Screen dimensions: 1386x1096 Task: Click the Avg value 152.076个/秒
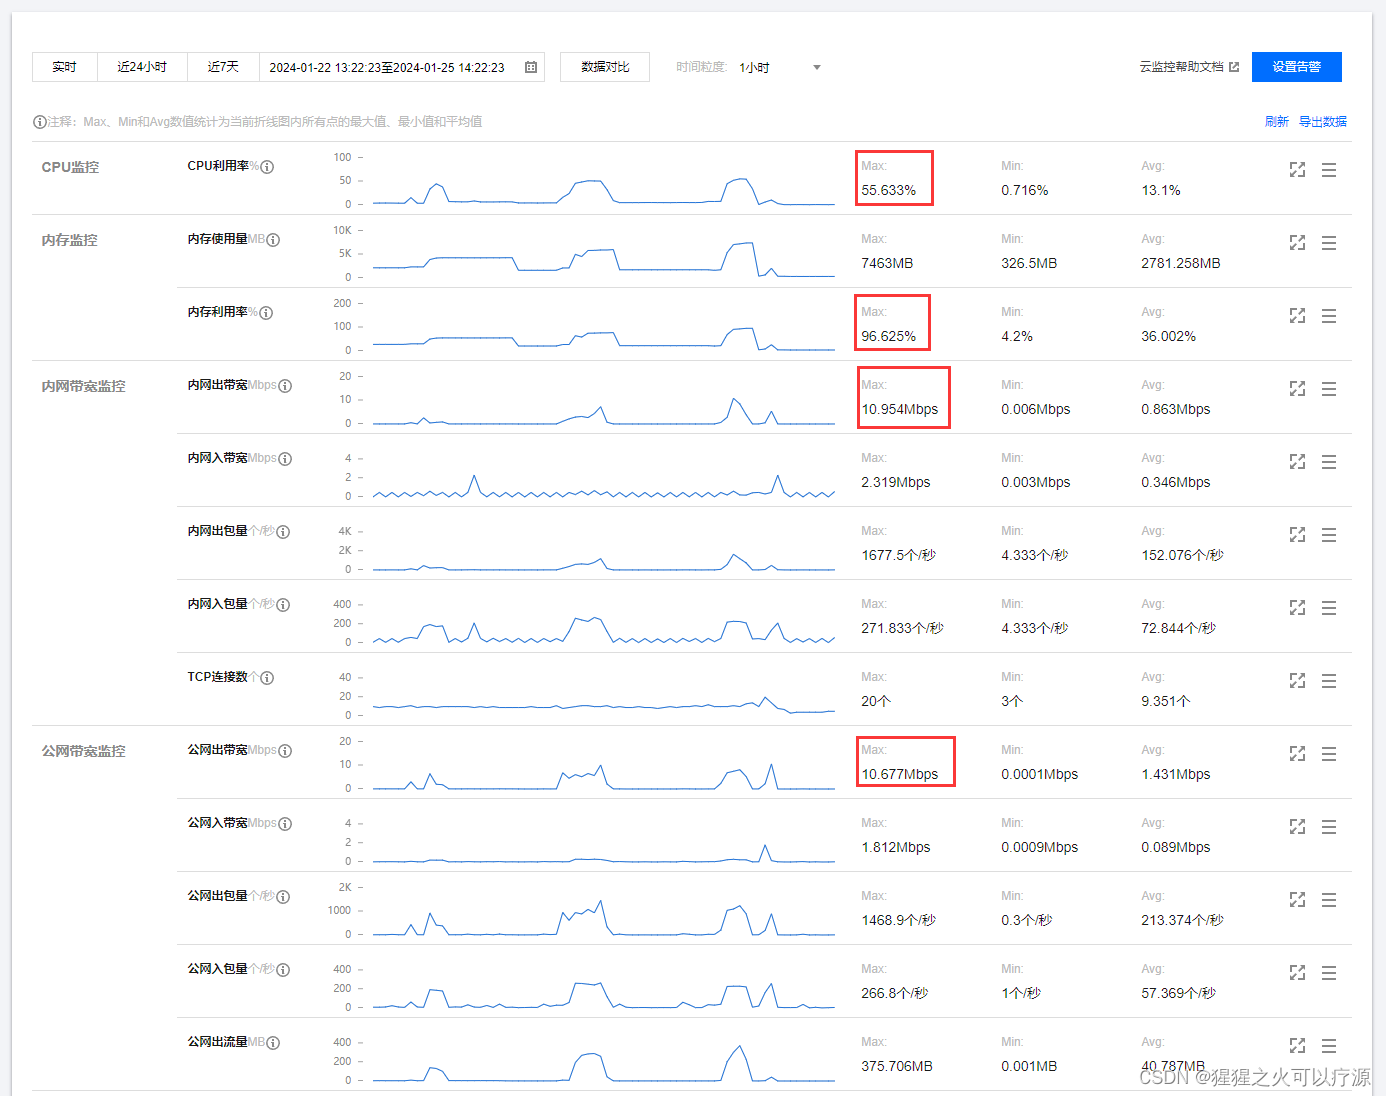coord(1182,555)
